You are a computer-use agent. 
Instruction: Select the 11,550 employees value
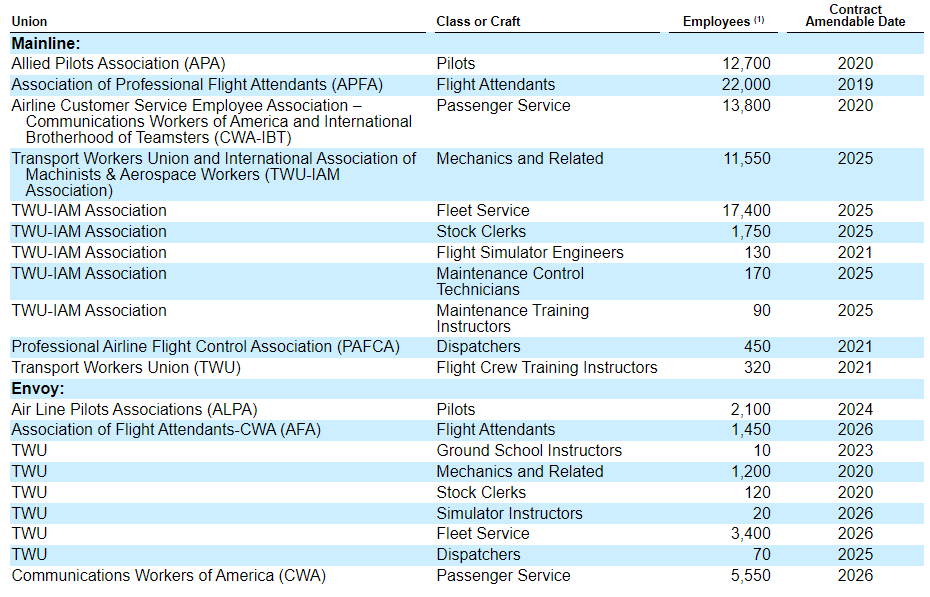tap(747, 158)
